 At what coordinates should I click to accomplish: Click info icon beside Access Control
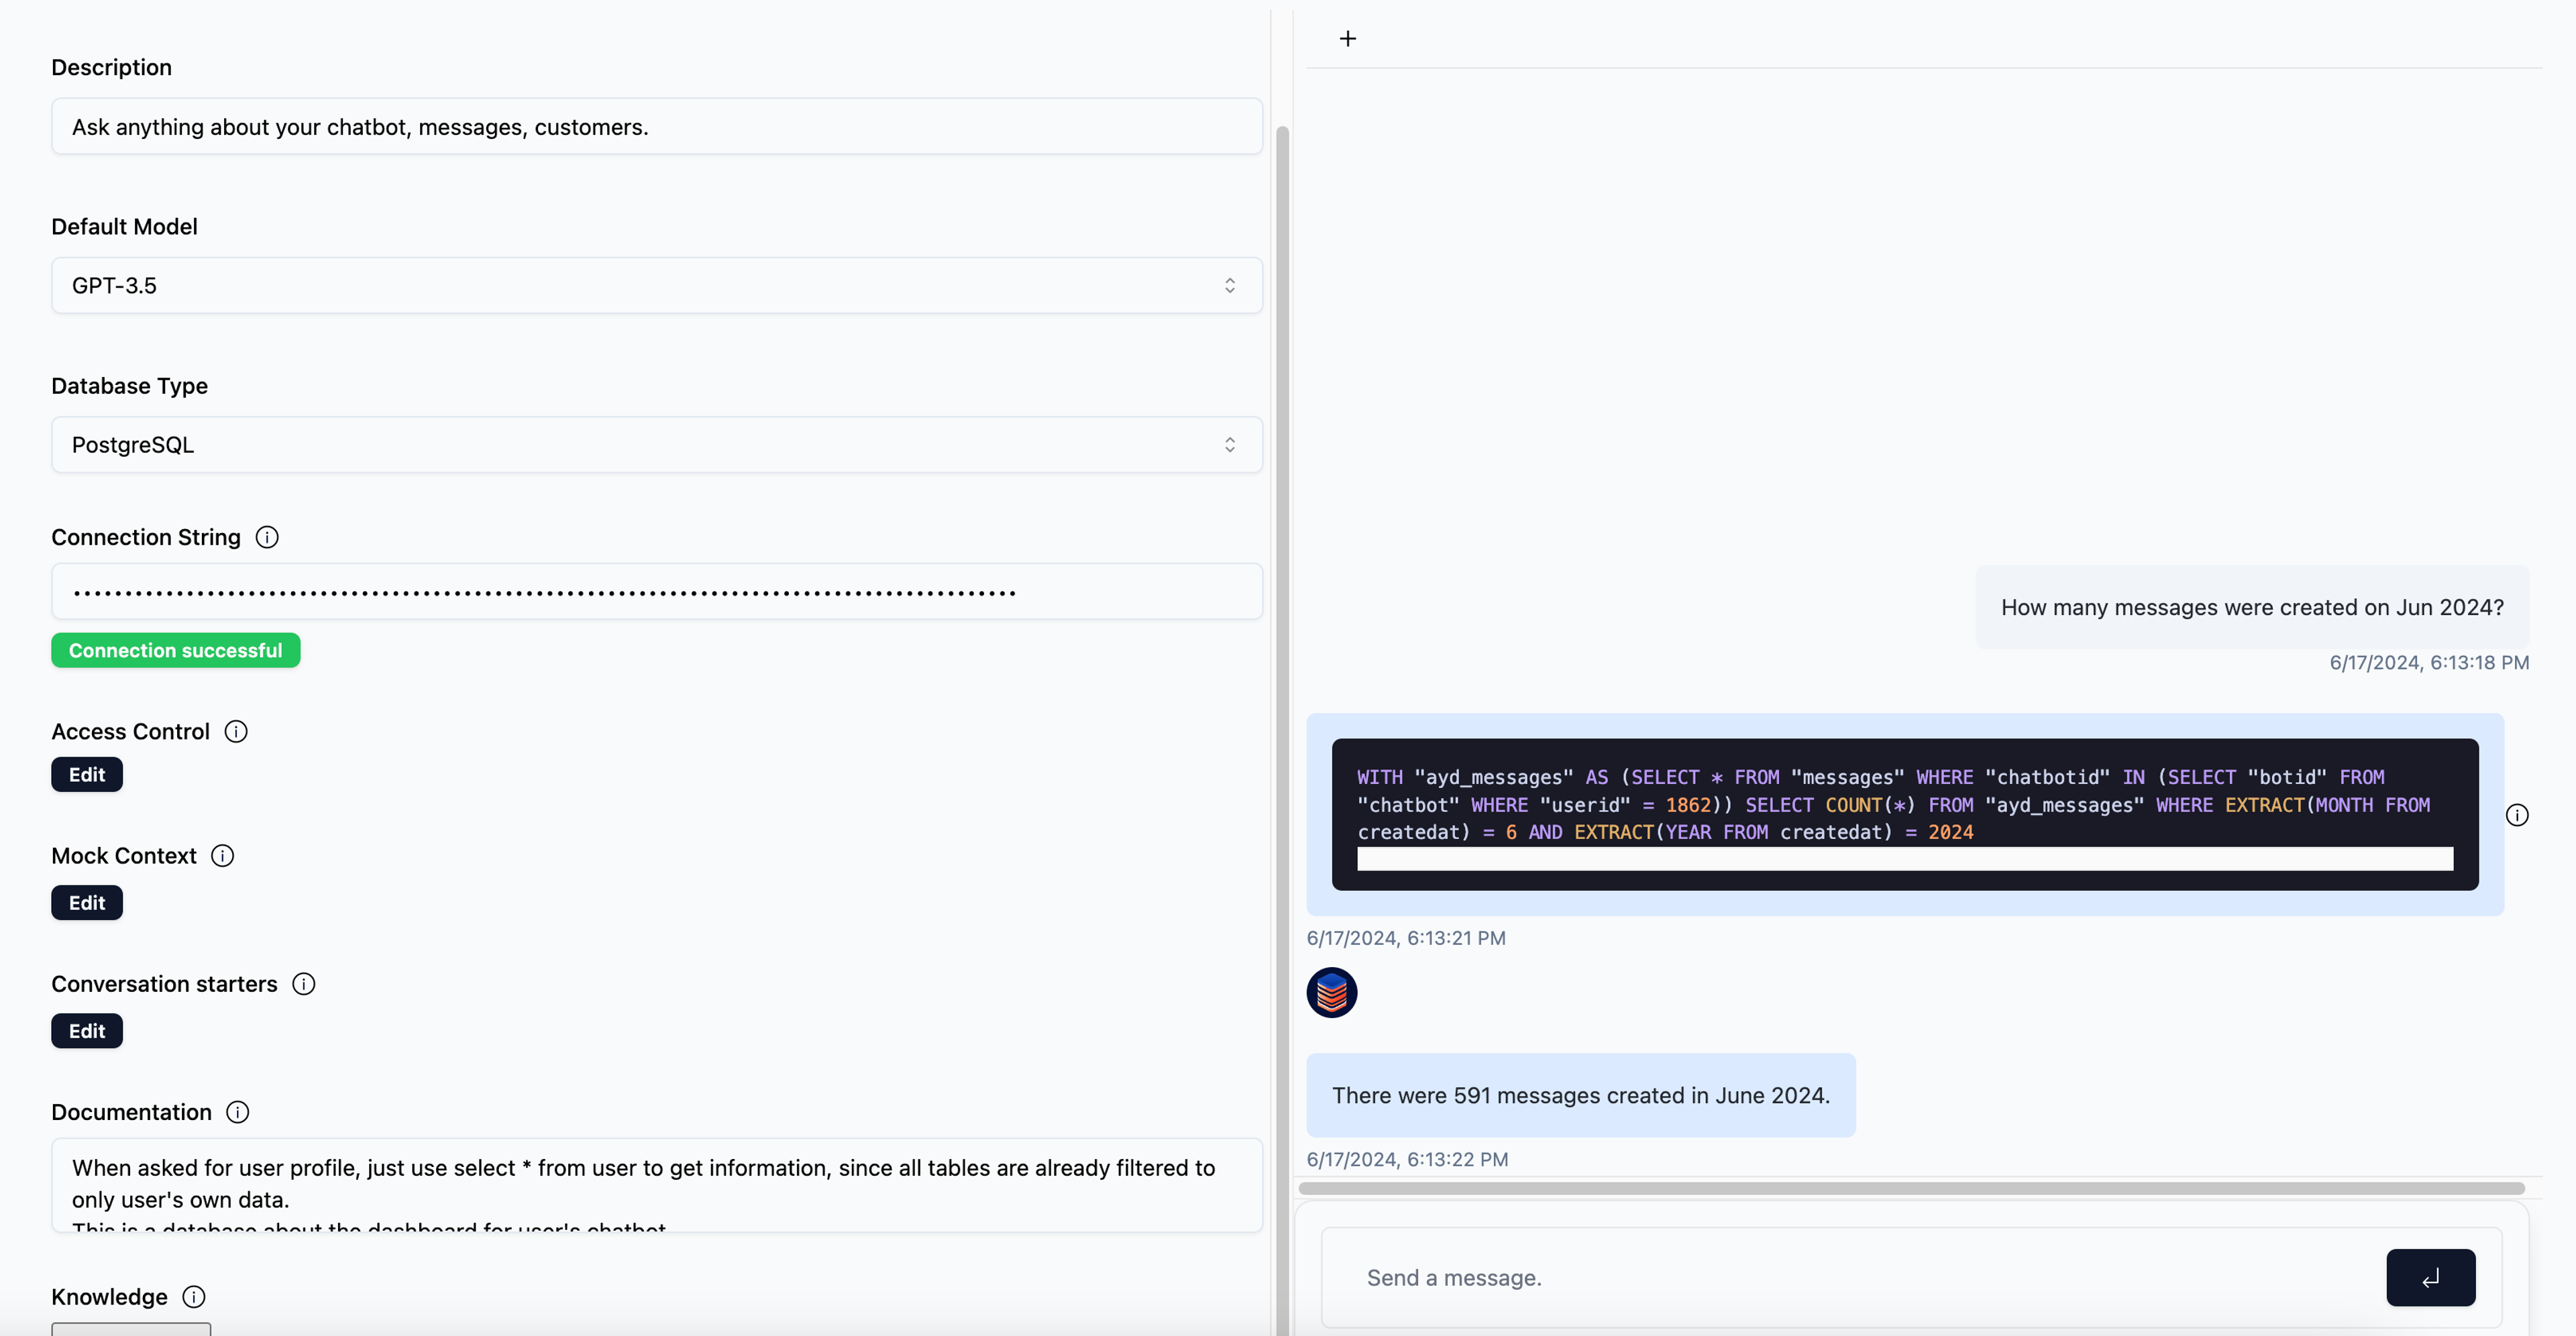pos(236,731)
